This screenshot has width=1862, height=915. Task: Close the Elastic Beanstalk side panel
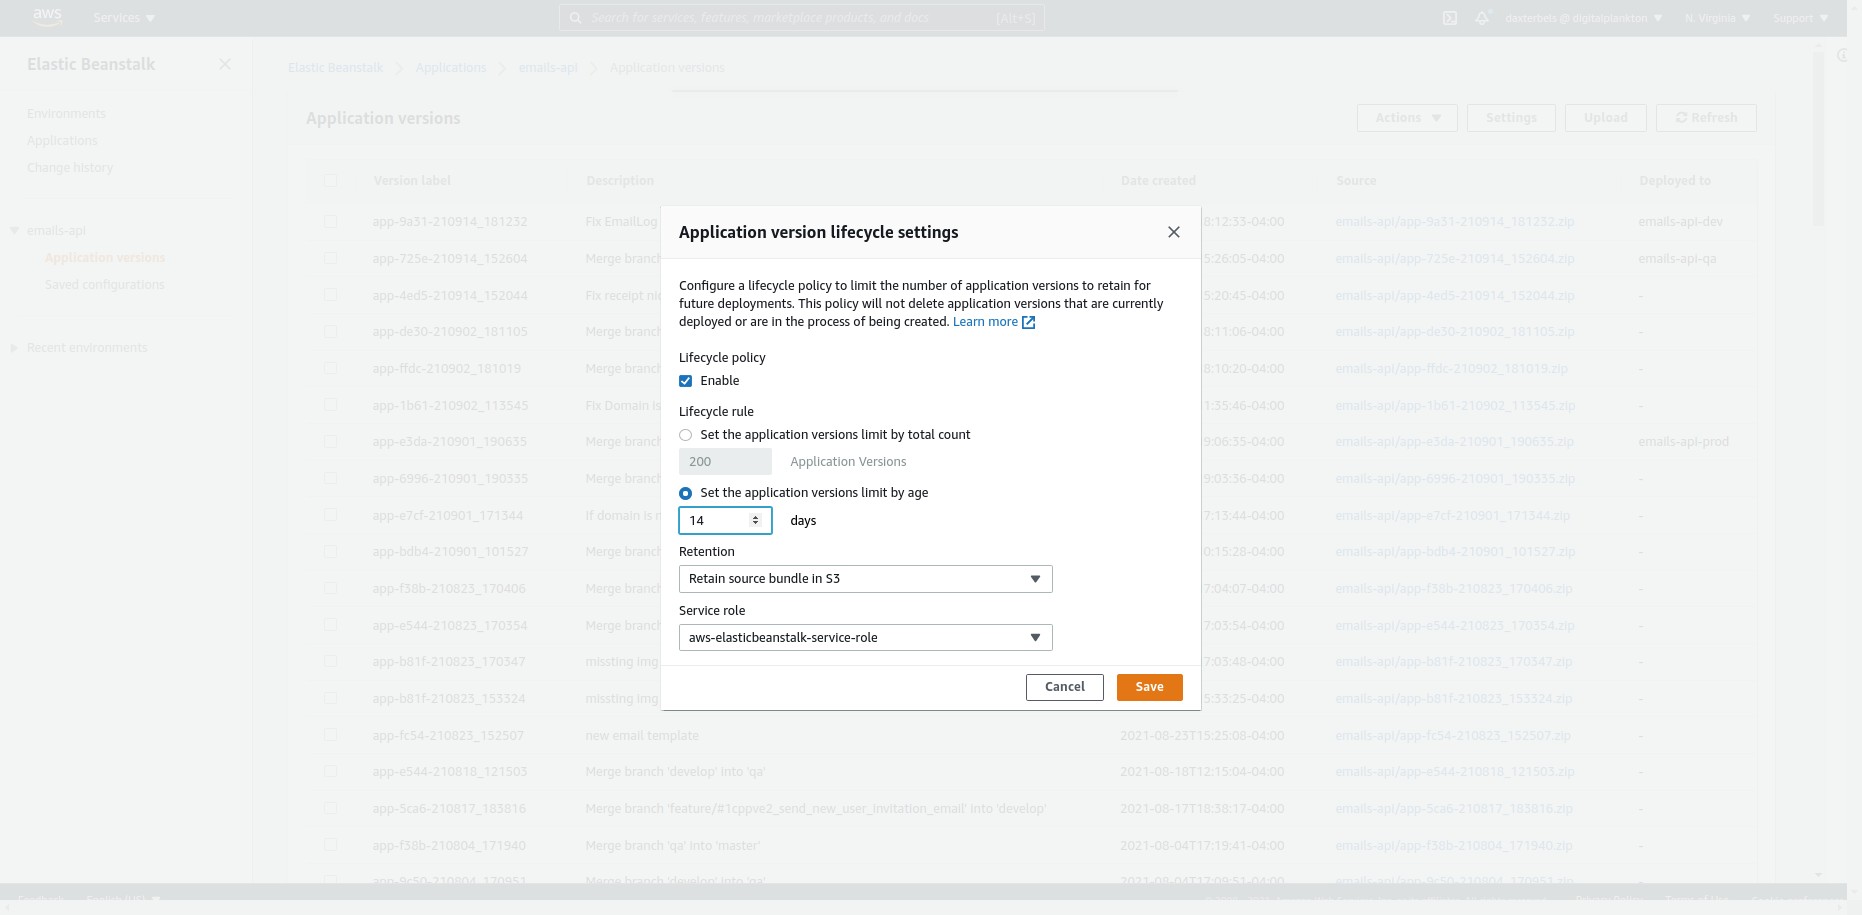225,64
